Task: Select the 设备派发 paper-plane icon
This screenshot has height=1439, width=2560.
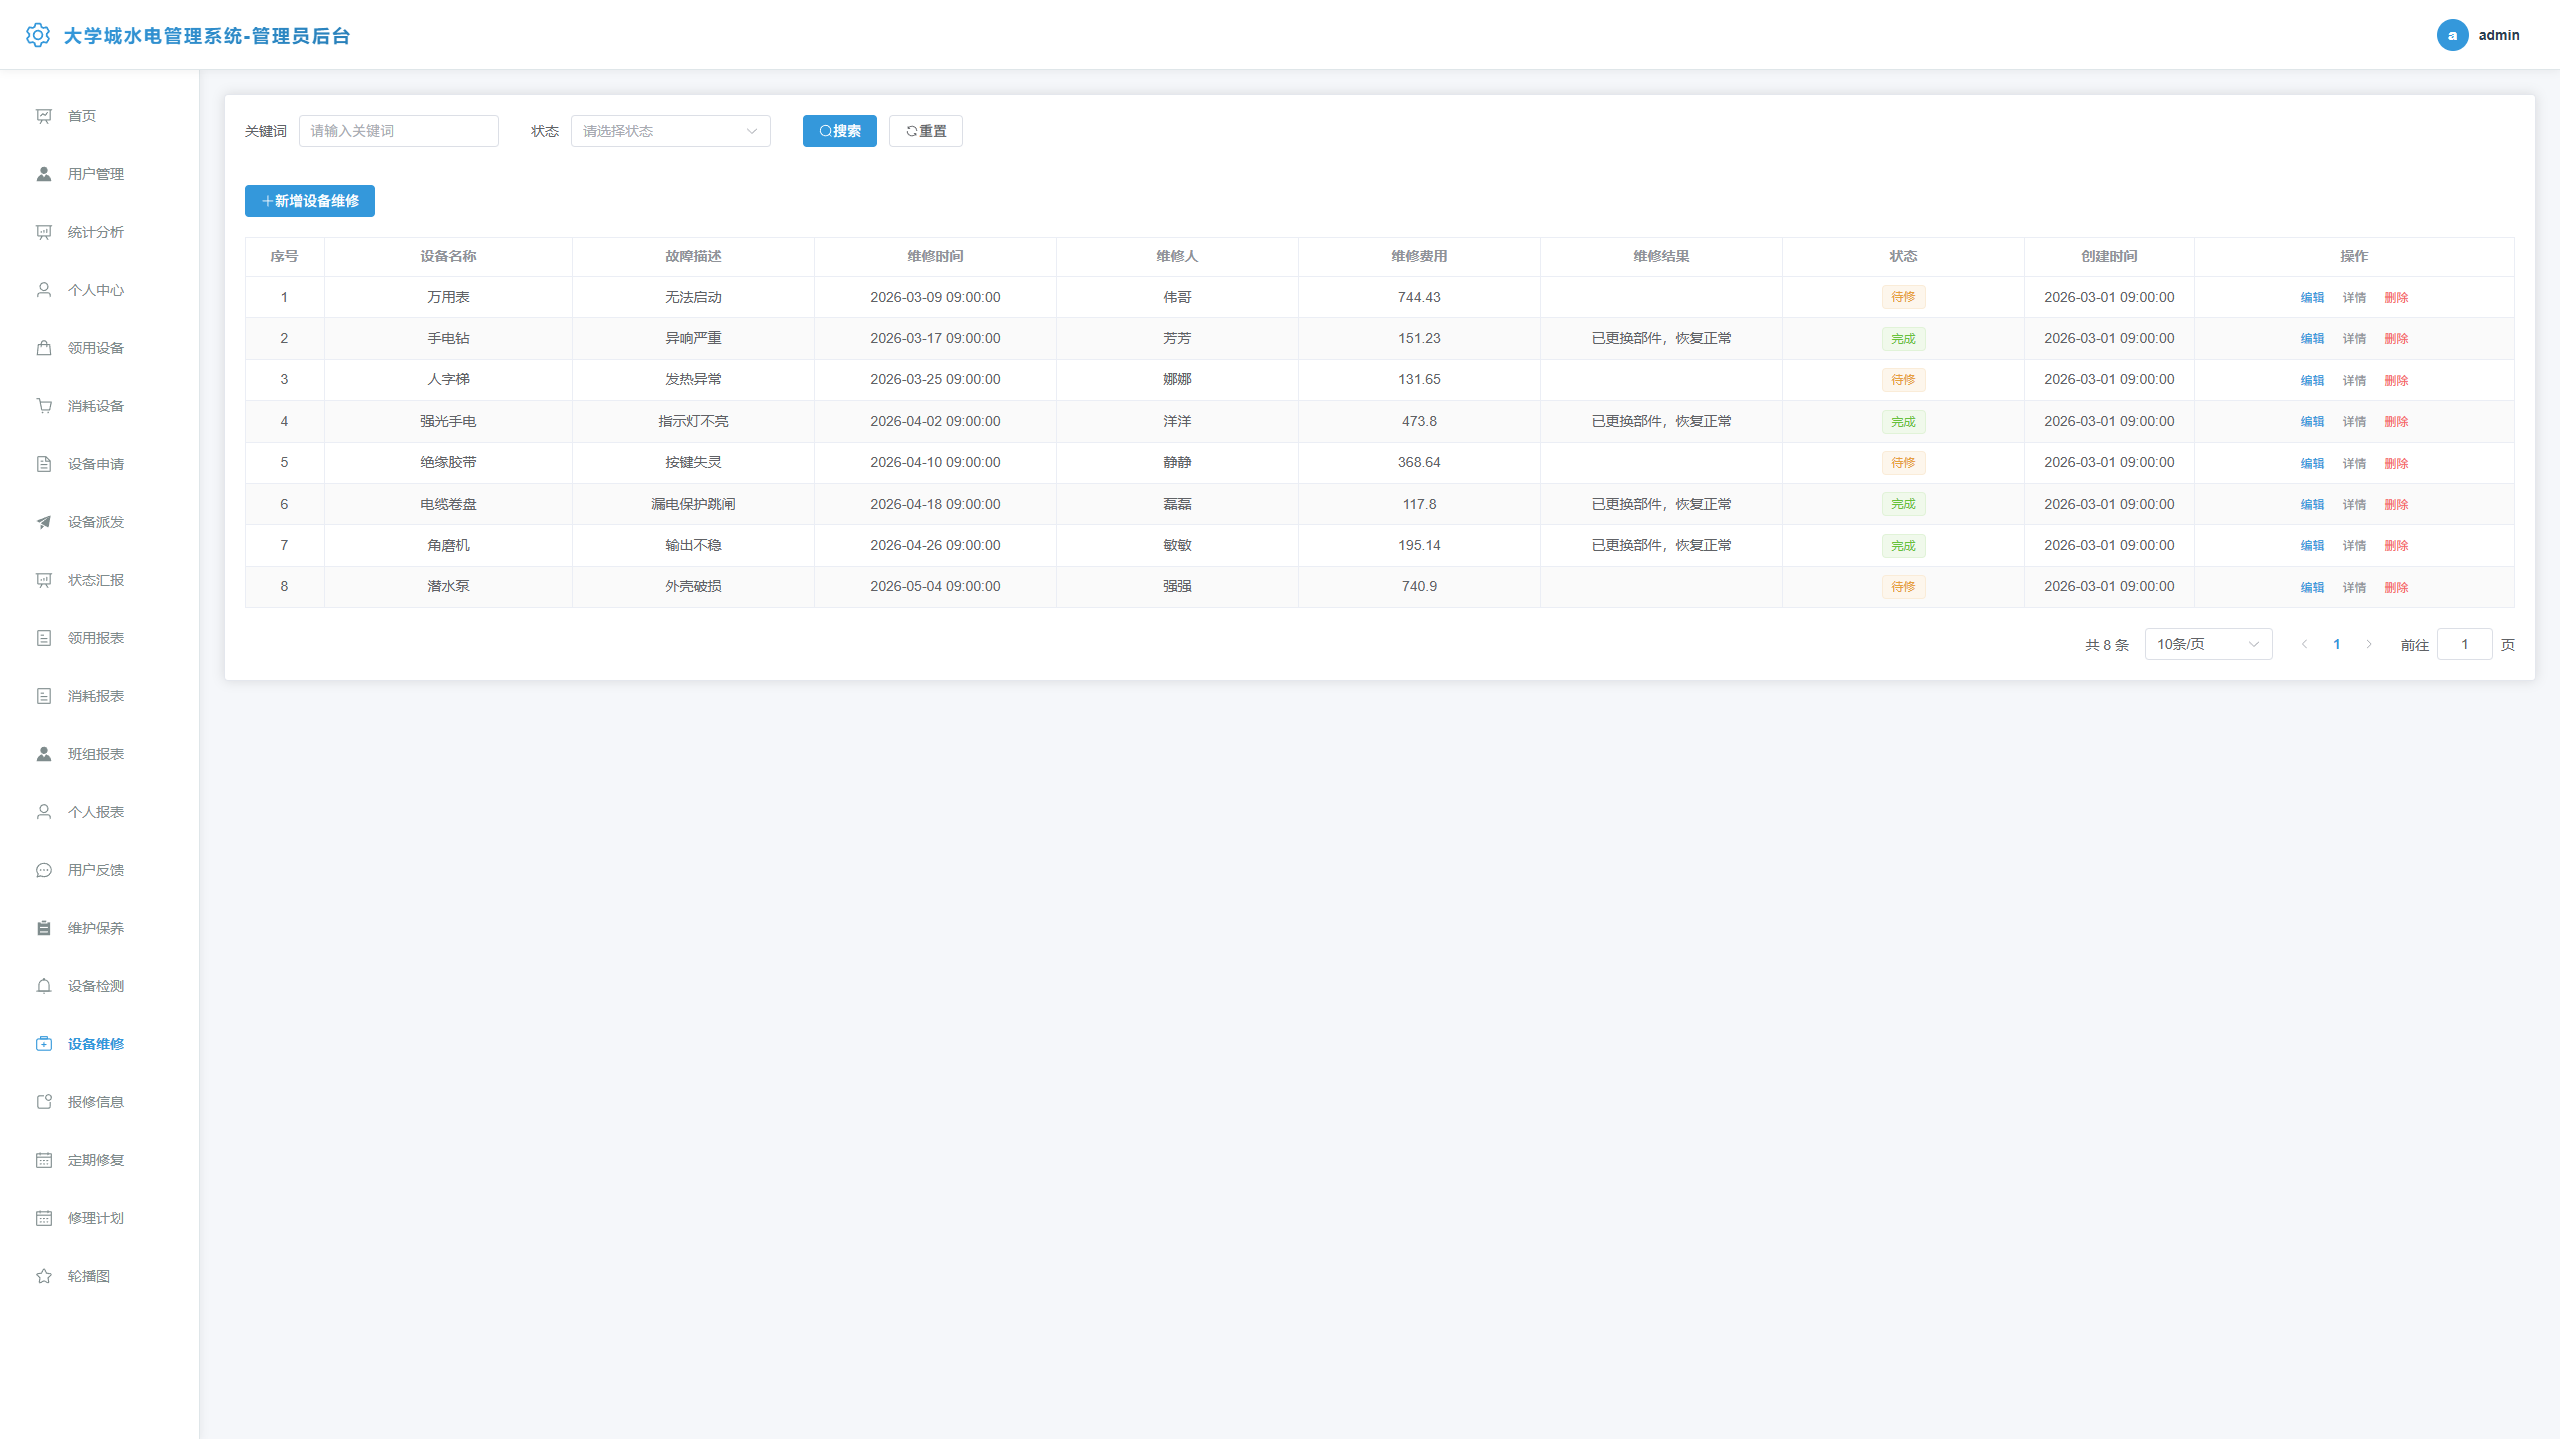Action: pos(44,522)
